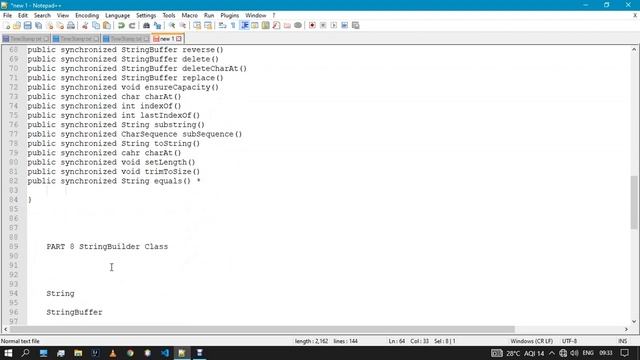Open the Tools menu
640x360 pixels.
pos(169,16)
